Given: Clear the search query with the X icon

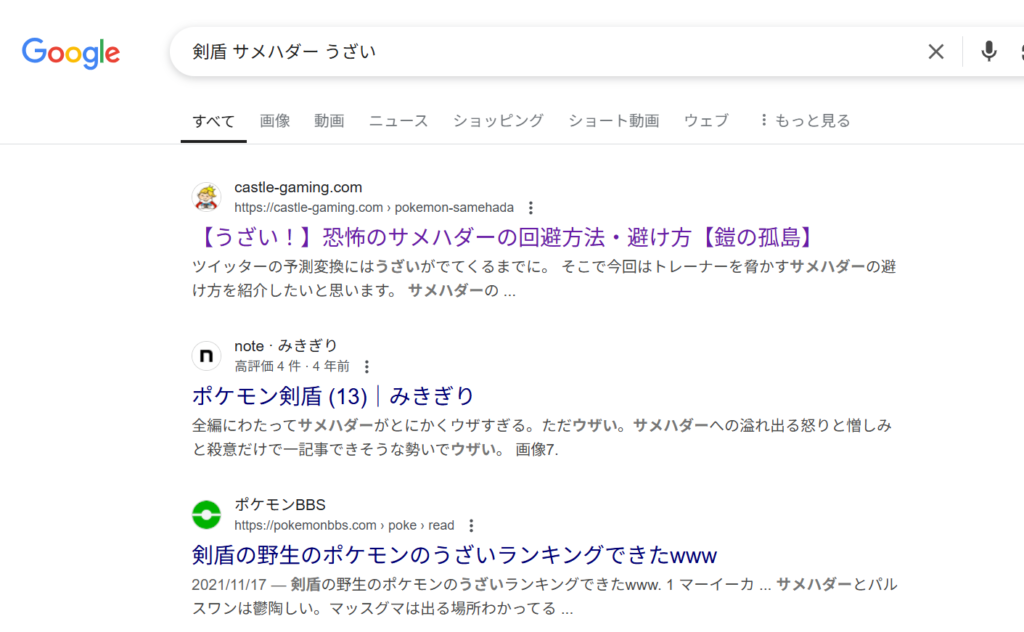Looking at the screenshot, I should click(x=936, y=52).
